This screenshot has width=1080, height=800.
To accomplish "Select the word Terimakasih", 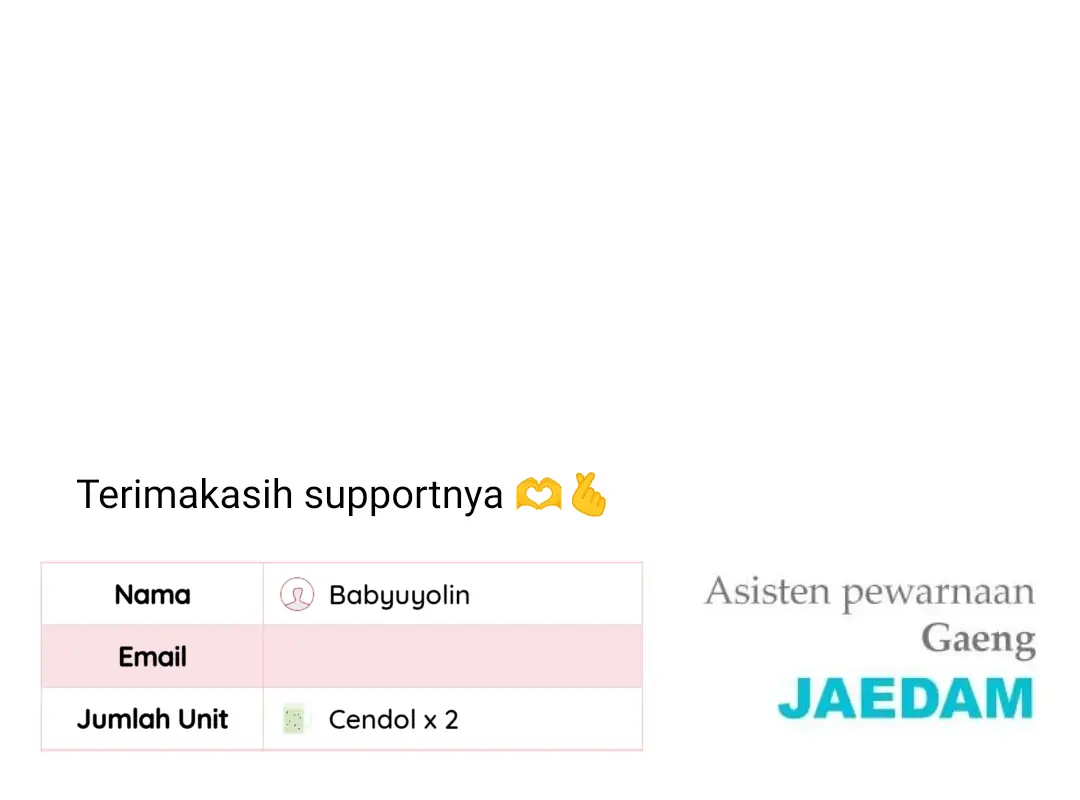I will coord(185,494).
